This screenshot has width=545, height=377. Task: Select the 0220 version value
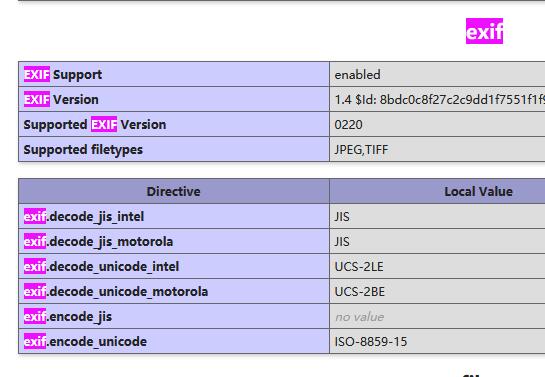(348, 125)
